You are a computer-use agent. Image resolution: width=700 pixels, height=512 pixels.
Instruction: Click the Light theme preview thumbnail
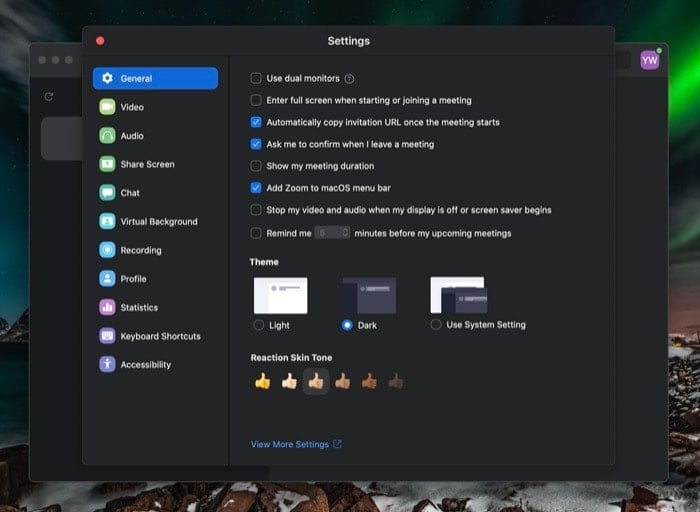[280, 295]
